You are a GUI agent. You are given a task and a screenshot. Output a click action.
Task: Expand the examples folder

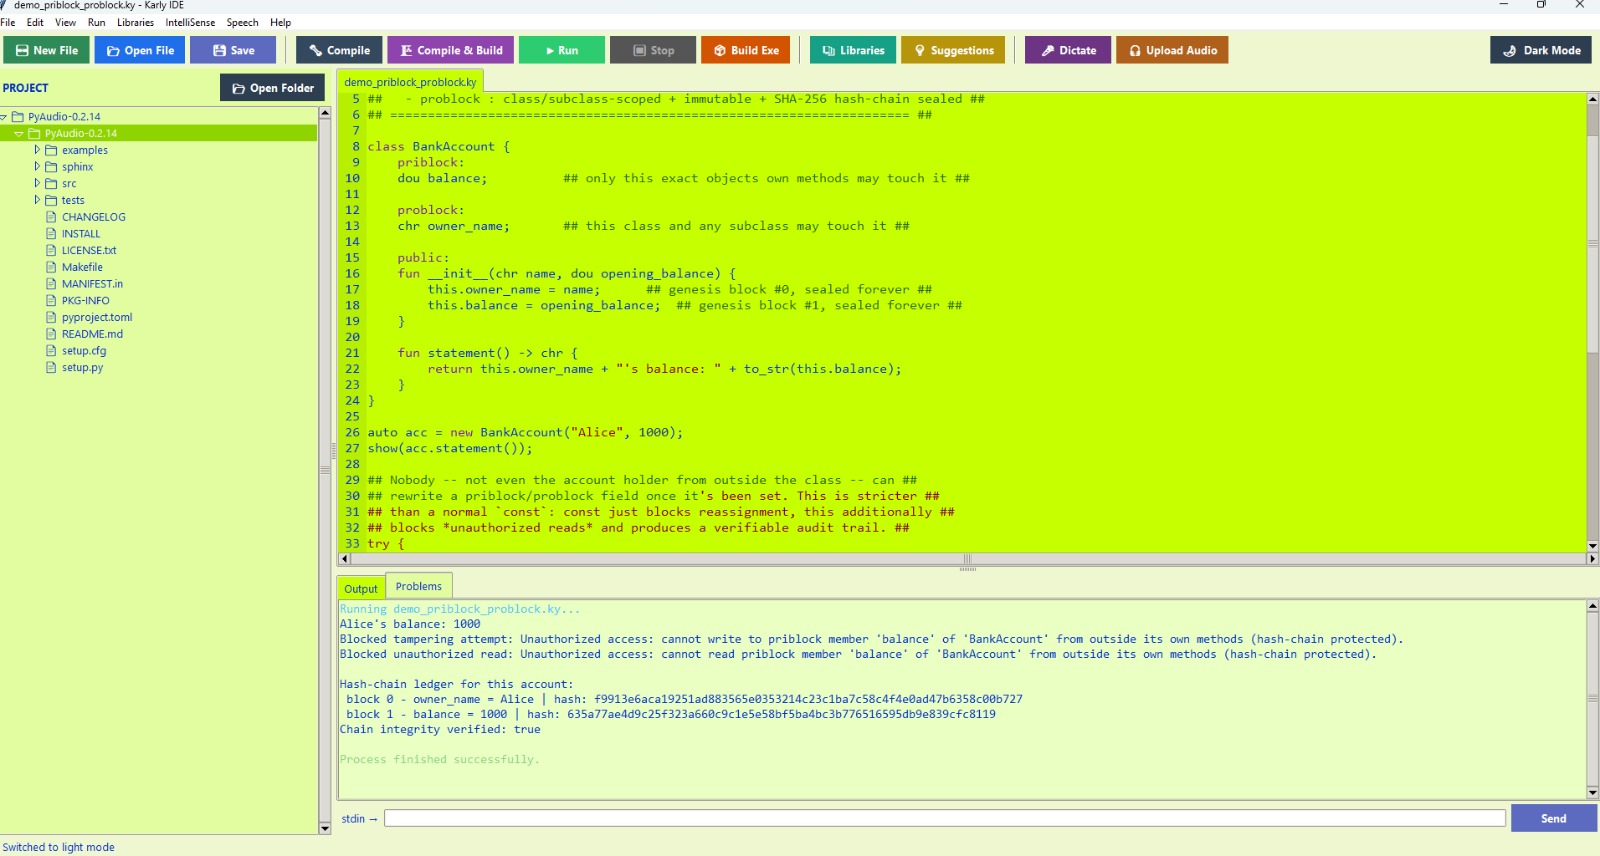pyautogui.click(x=37, y=150)
